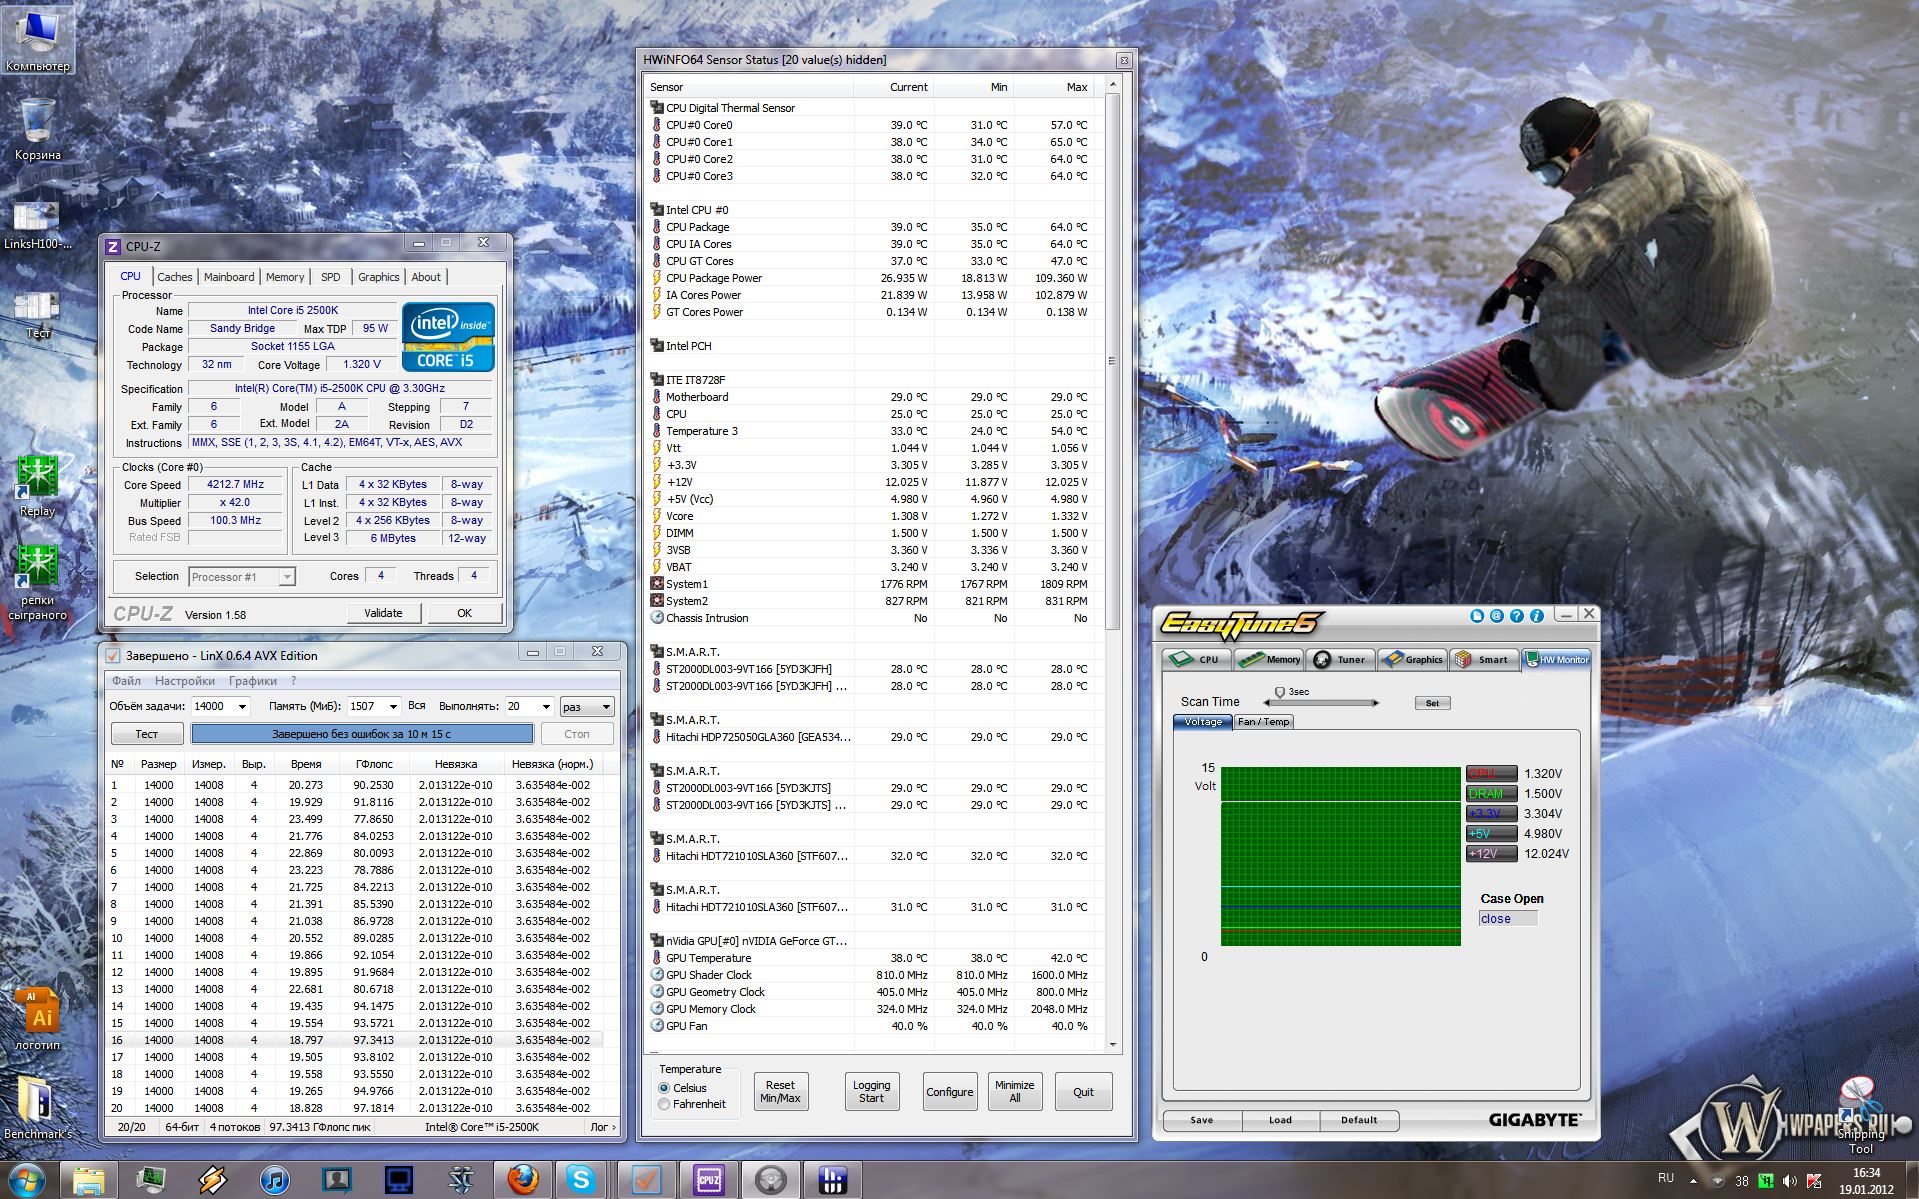This screenshot has height=1199, width=1919.
Task: Switch to the Mainboard tab in CPU-Z
Action: (229, 277)
